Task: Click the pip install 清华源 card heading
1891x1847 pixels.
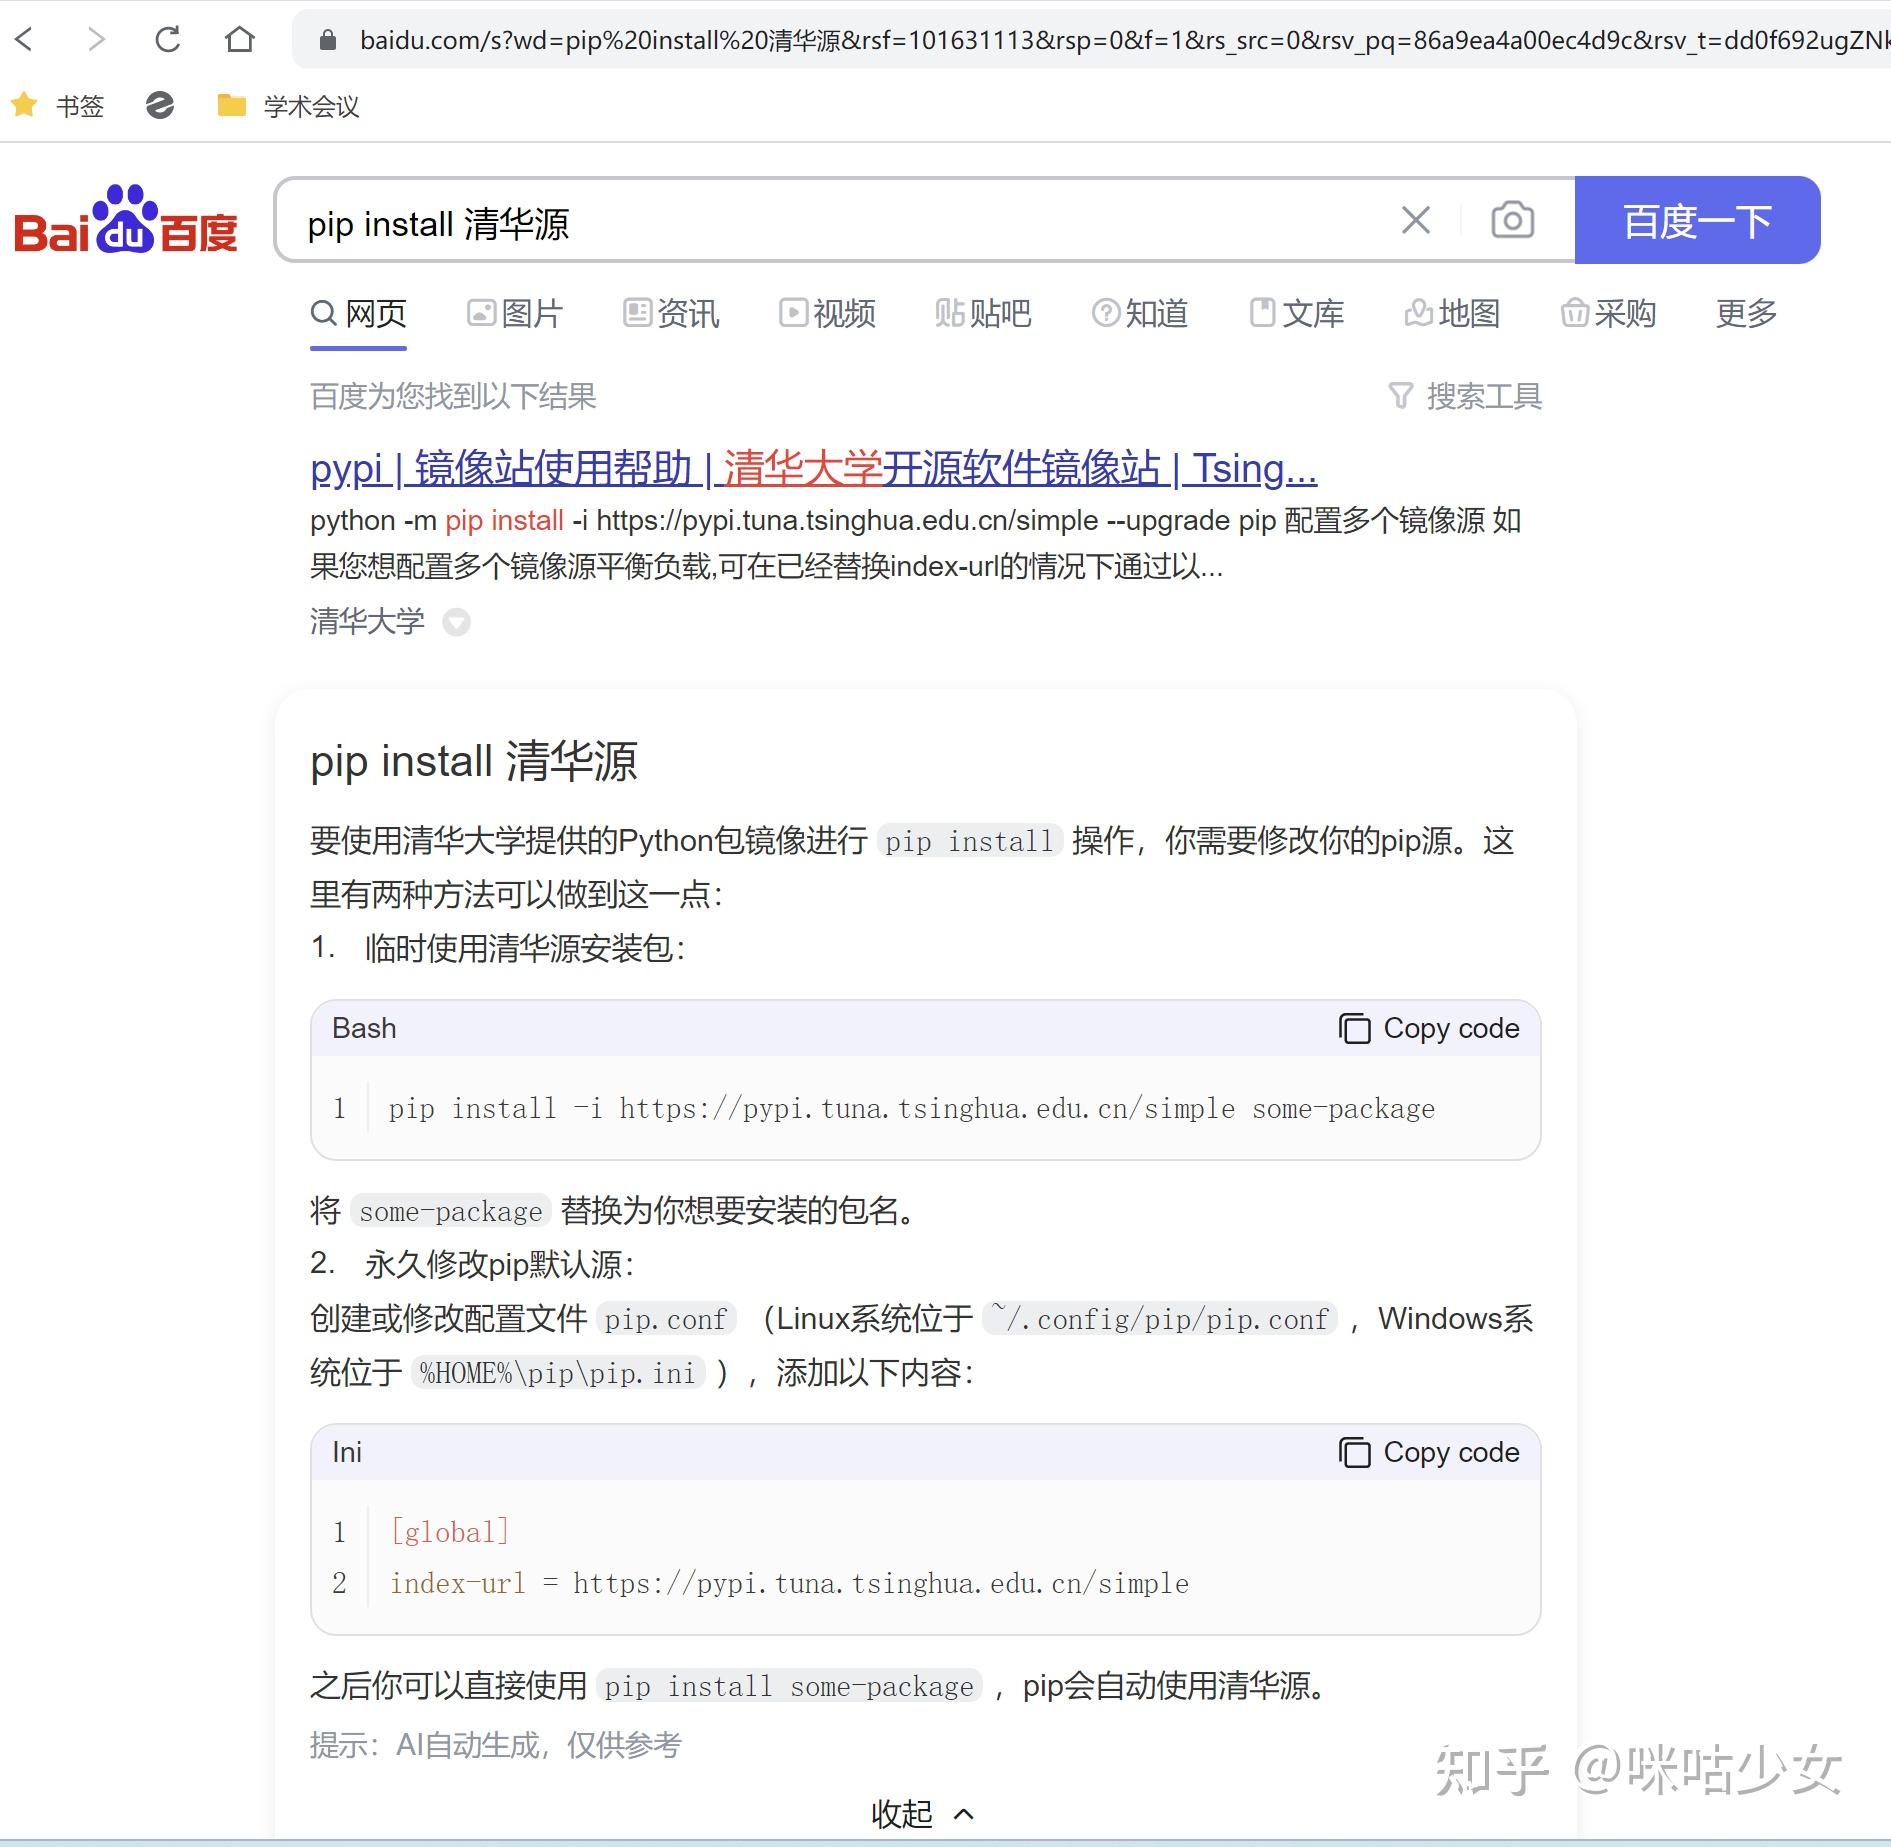Action: point(474,761)
